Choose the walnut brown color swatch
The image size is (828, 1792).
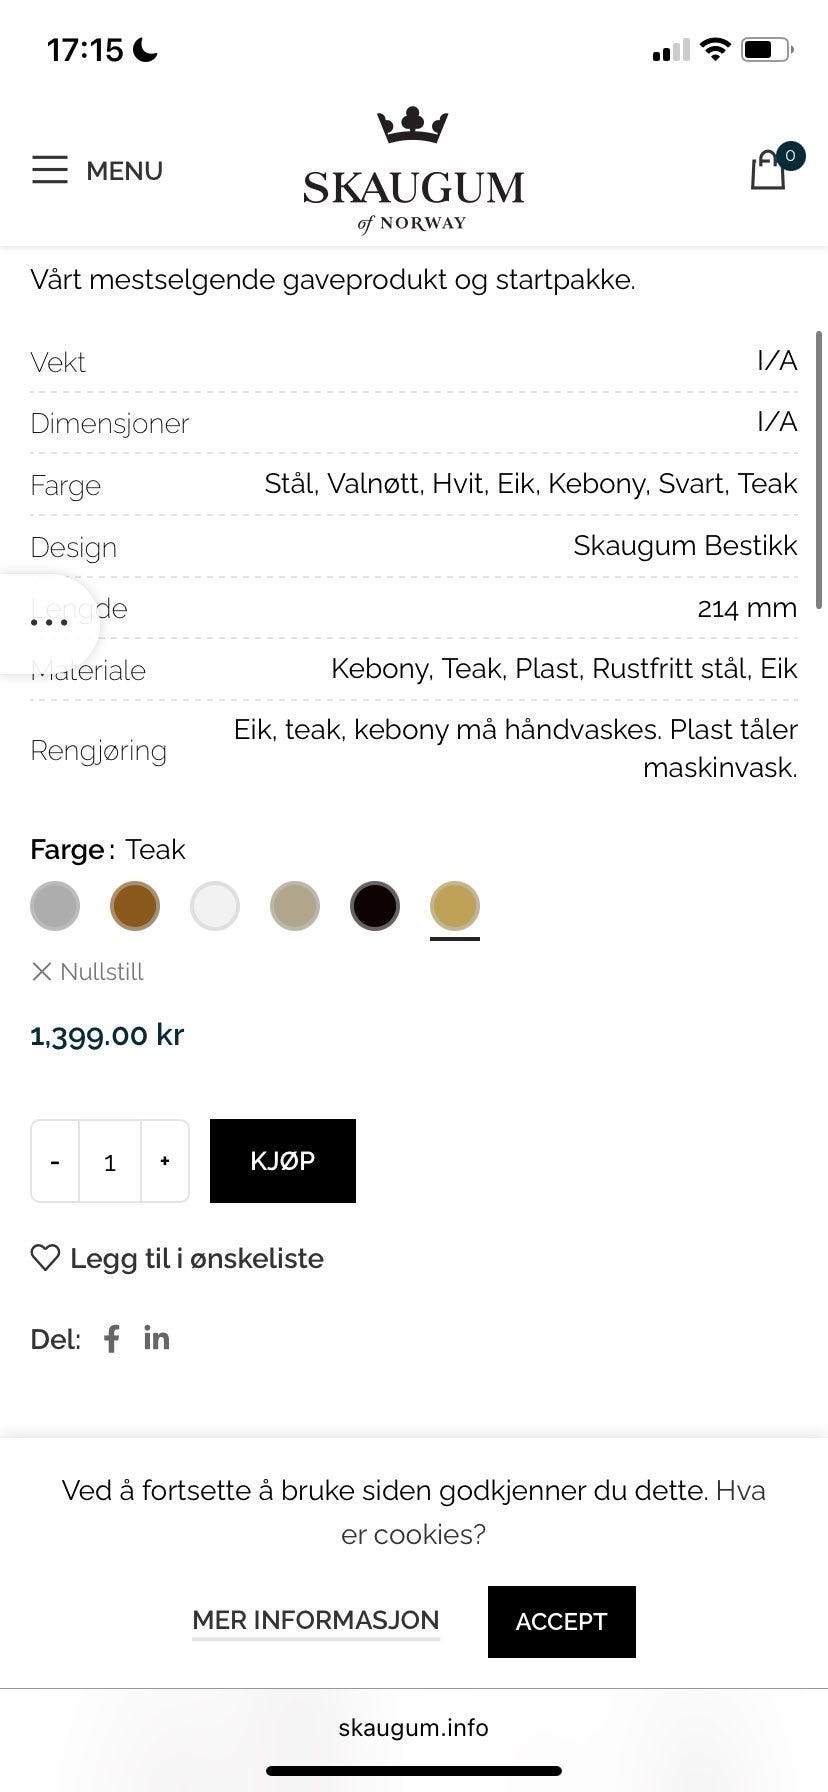(135, 907)
